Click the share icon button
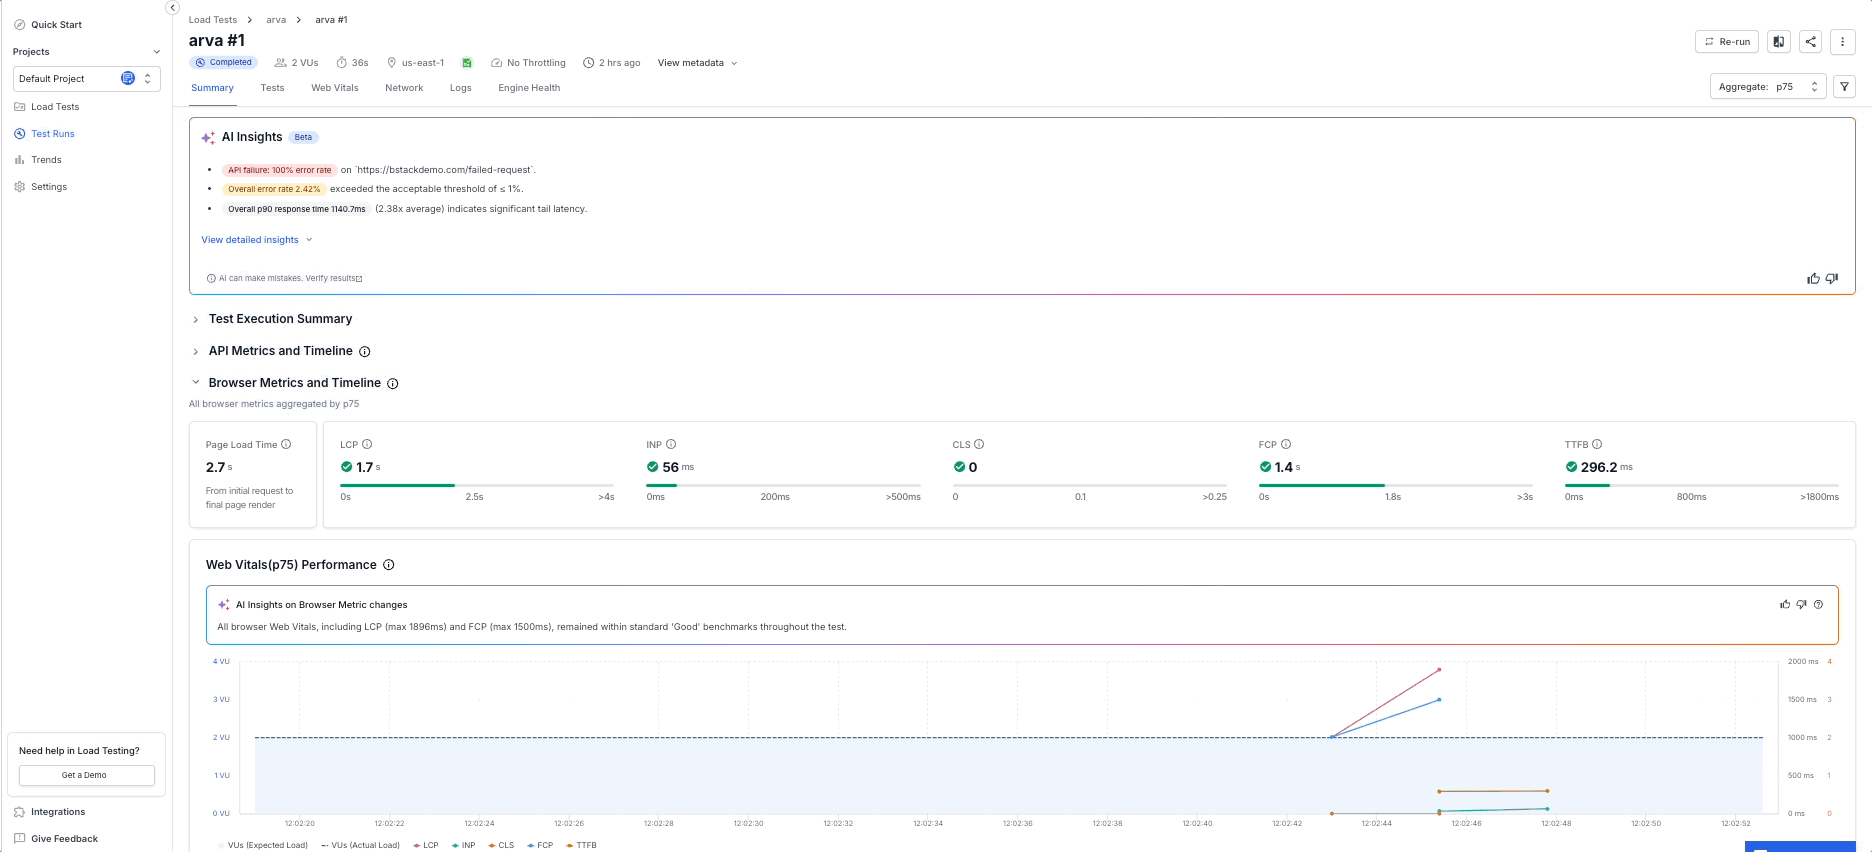Screen dimensions: 1872x852 click(1810, 42)
